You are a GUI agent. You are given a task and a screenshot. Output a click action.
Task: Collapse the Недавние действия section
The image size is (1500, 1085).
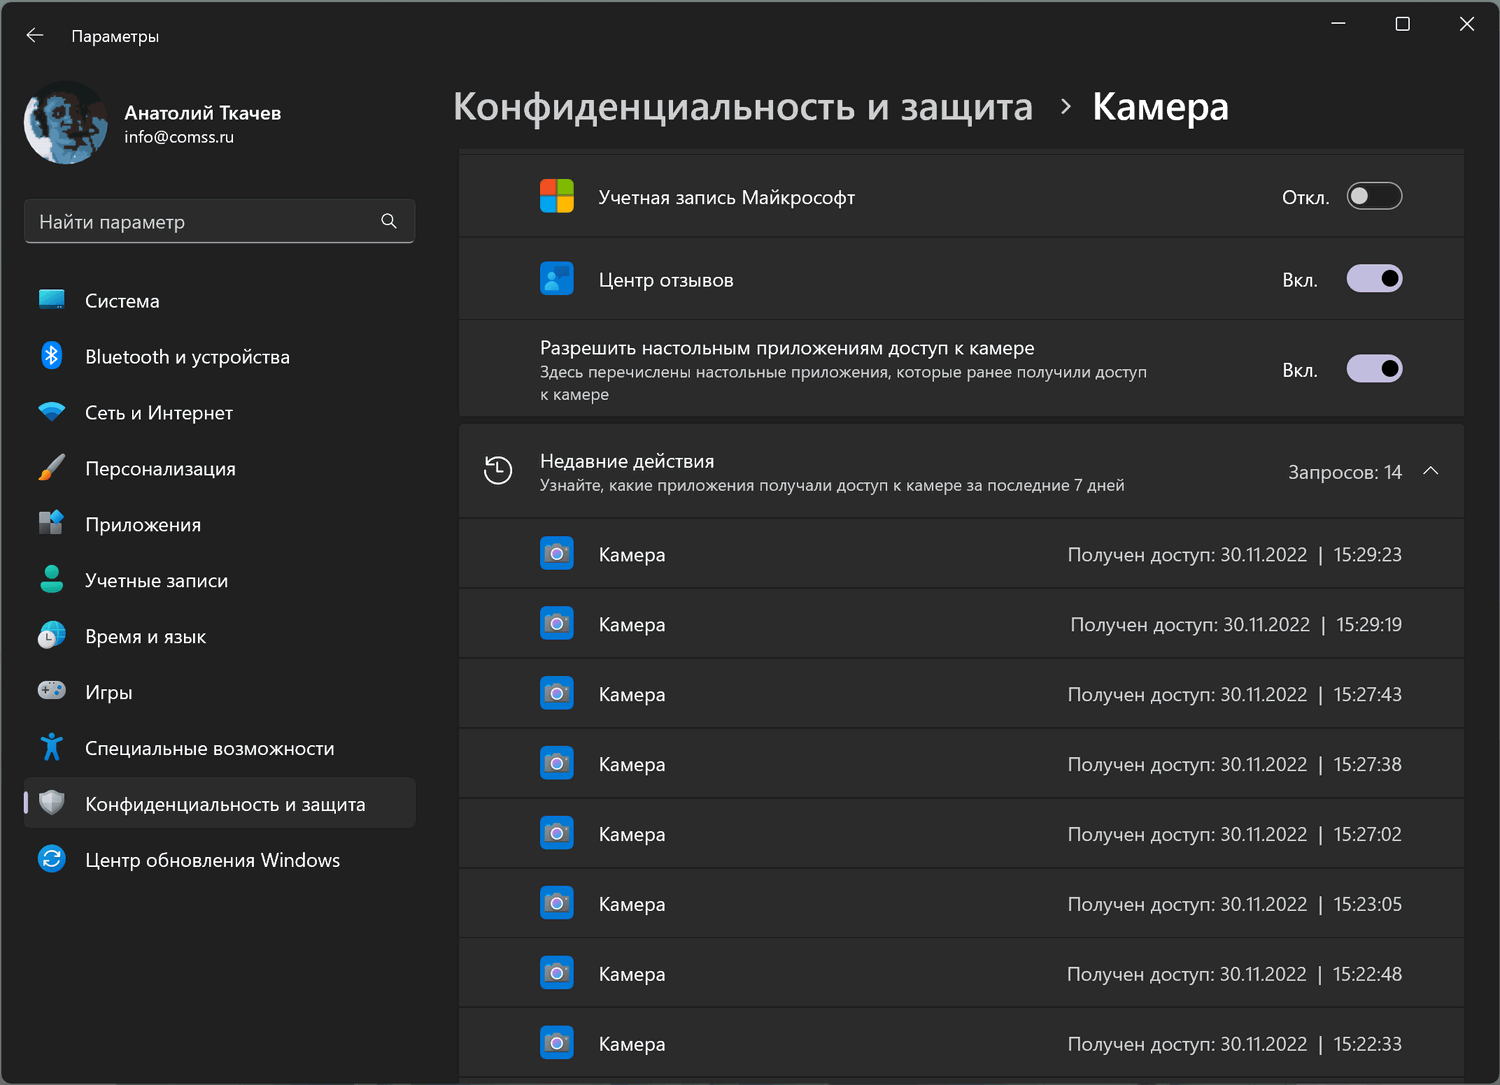[1431, 471]
